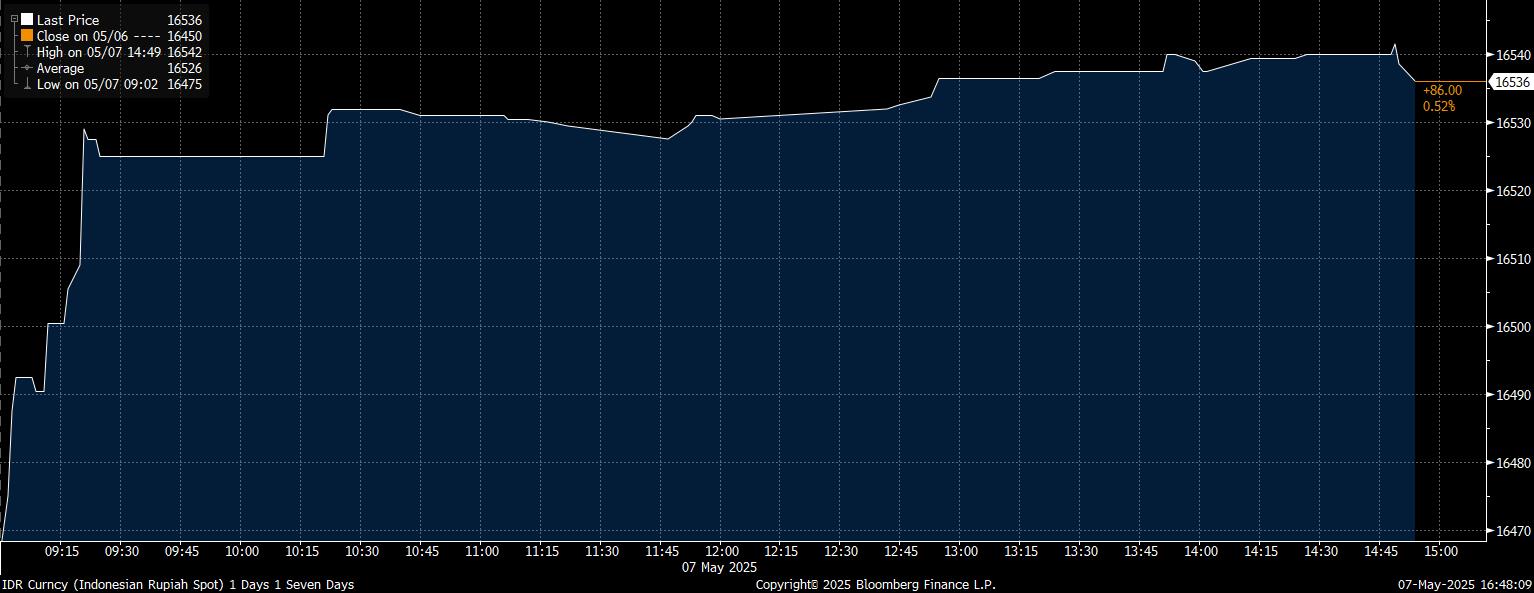Click the white Last Price color swatch
This screenshot has height=593, width=1534.
click(x=27, y=20)
